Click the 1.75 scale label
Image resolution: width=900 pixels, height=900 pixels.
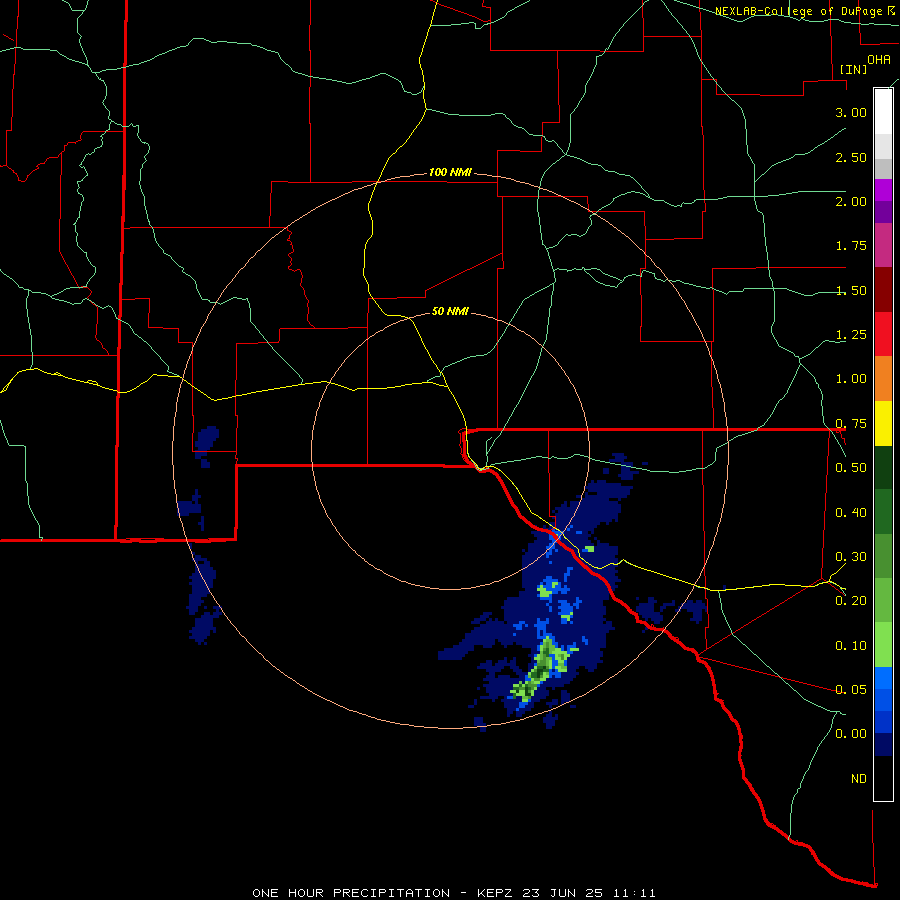coord(851,246)
